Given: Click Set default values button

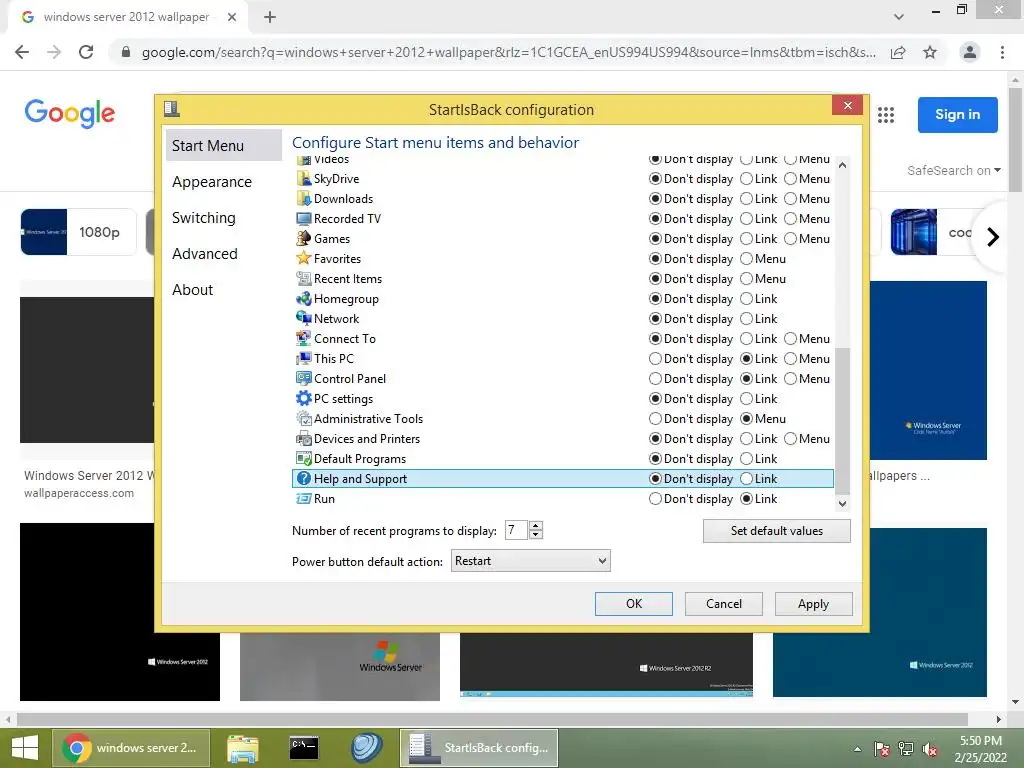Looking at the screenshot, I should pyautogui.click(x=776, y=531).
